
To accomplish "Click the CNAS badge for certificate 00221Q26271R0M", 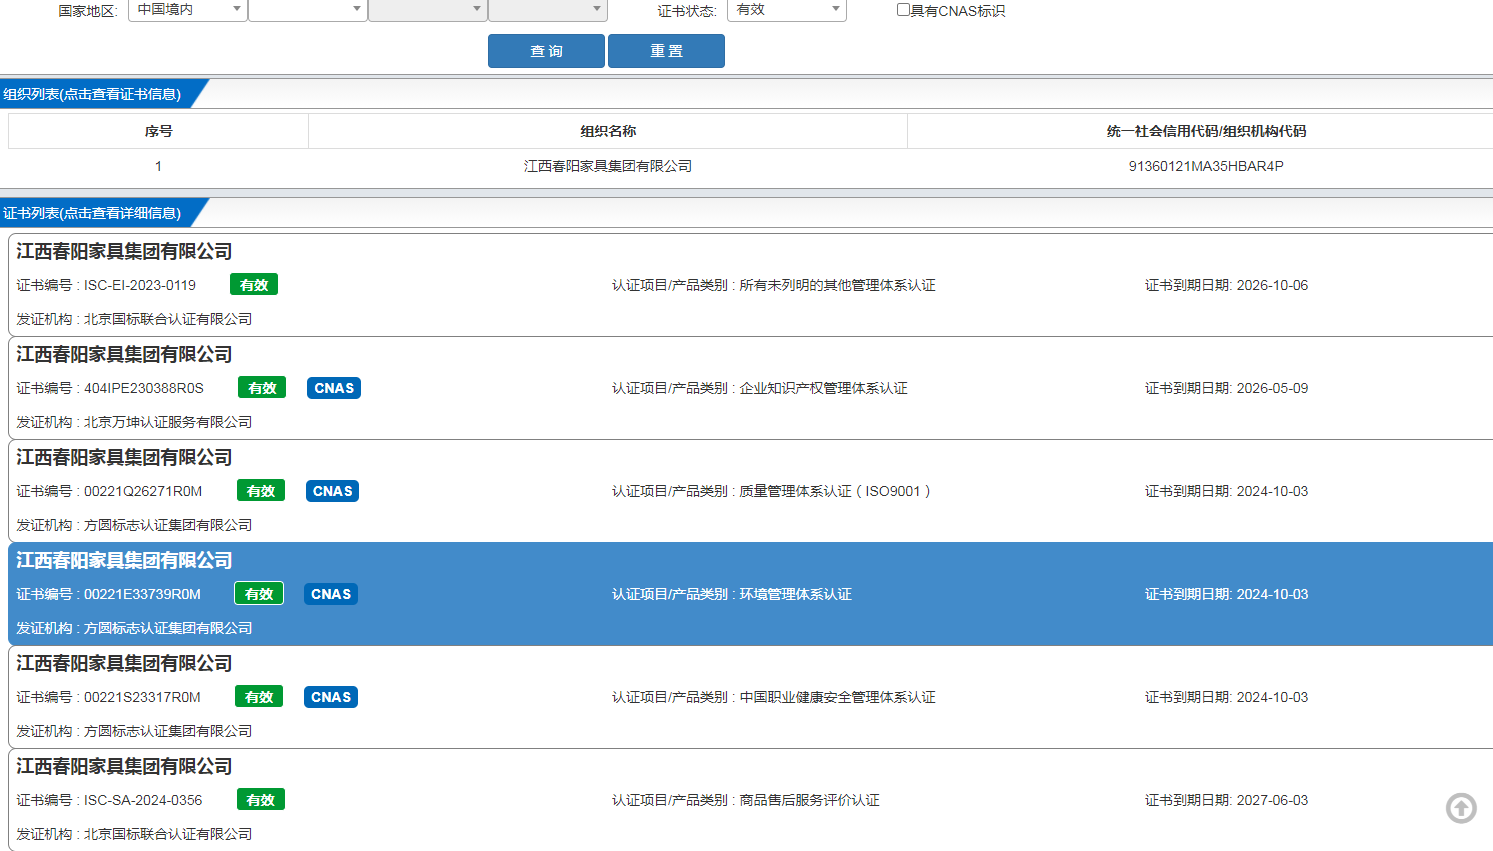I will pyautogui.click(x=332, y=491).
